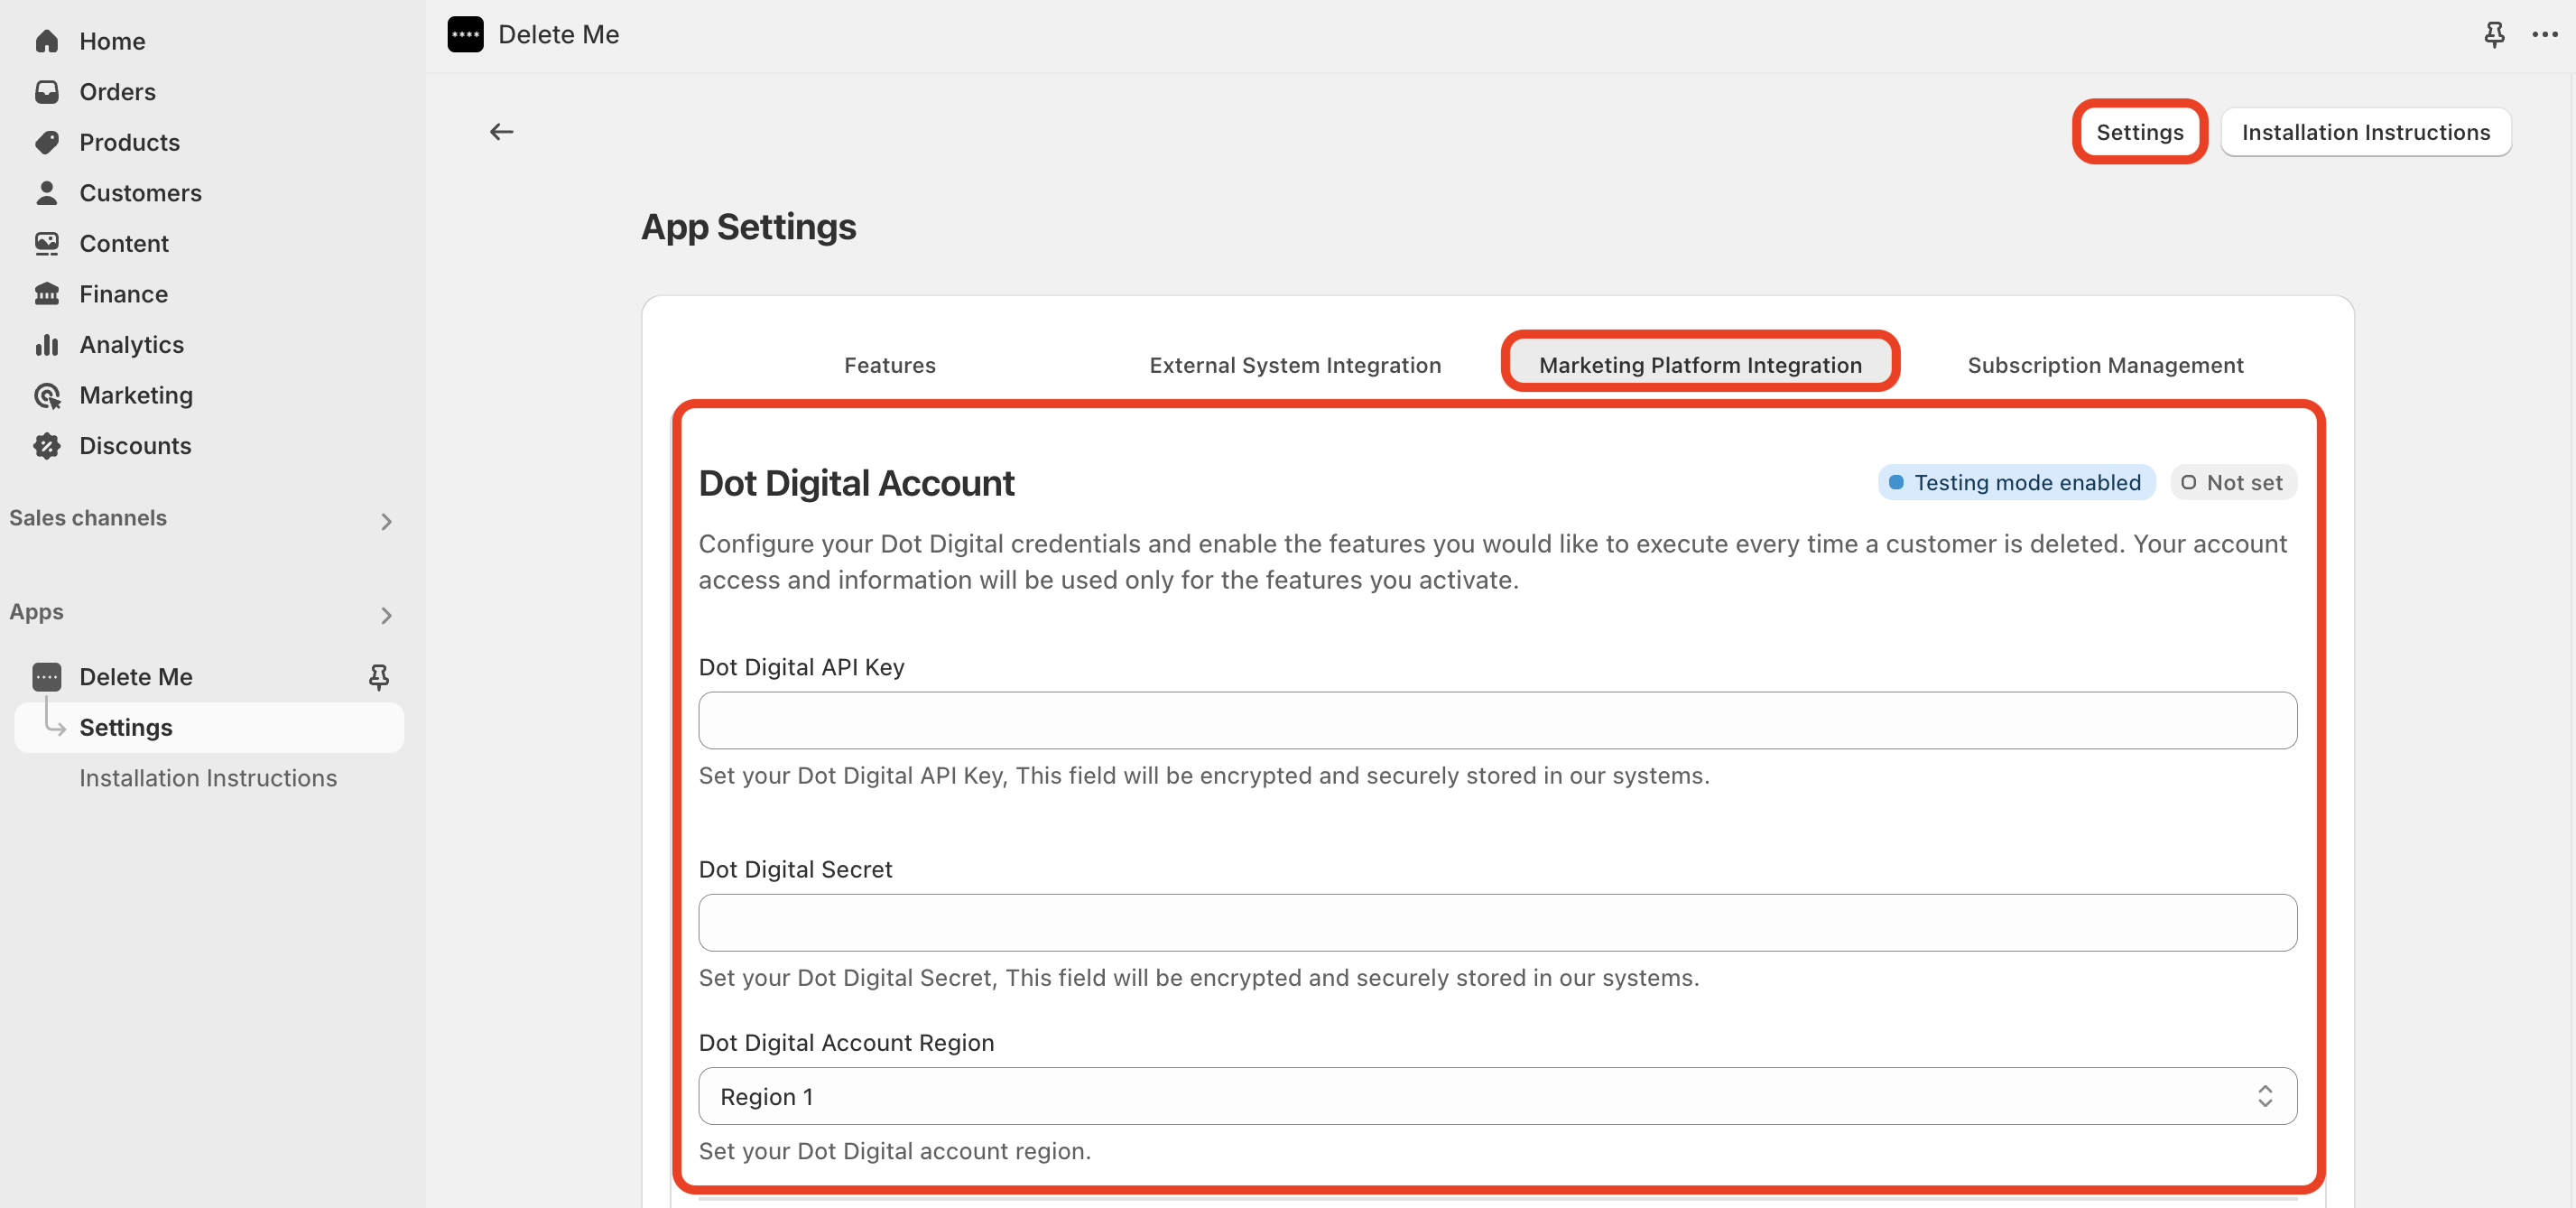Select Delete Me app in sidebar
2576x1208 pixels.
click(x=136, y=677)
